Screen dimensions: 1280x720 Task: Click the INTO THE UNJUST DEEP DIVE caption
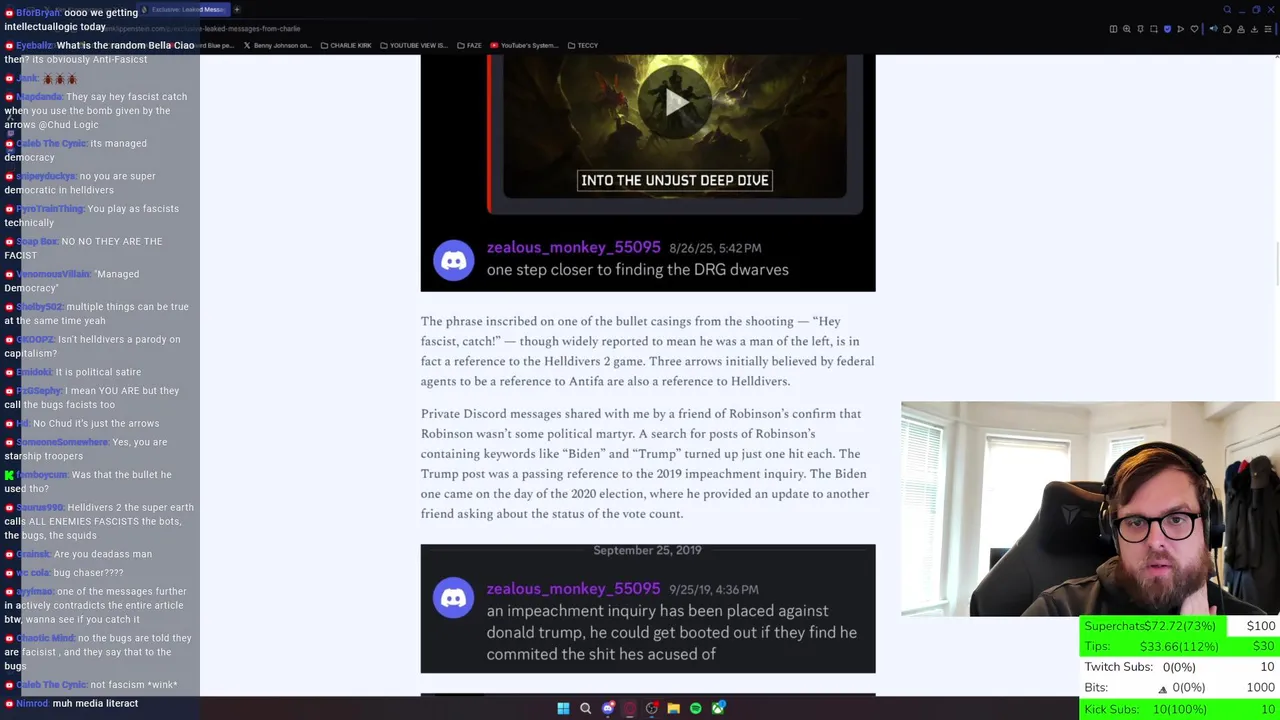coord(675,180)
